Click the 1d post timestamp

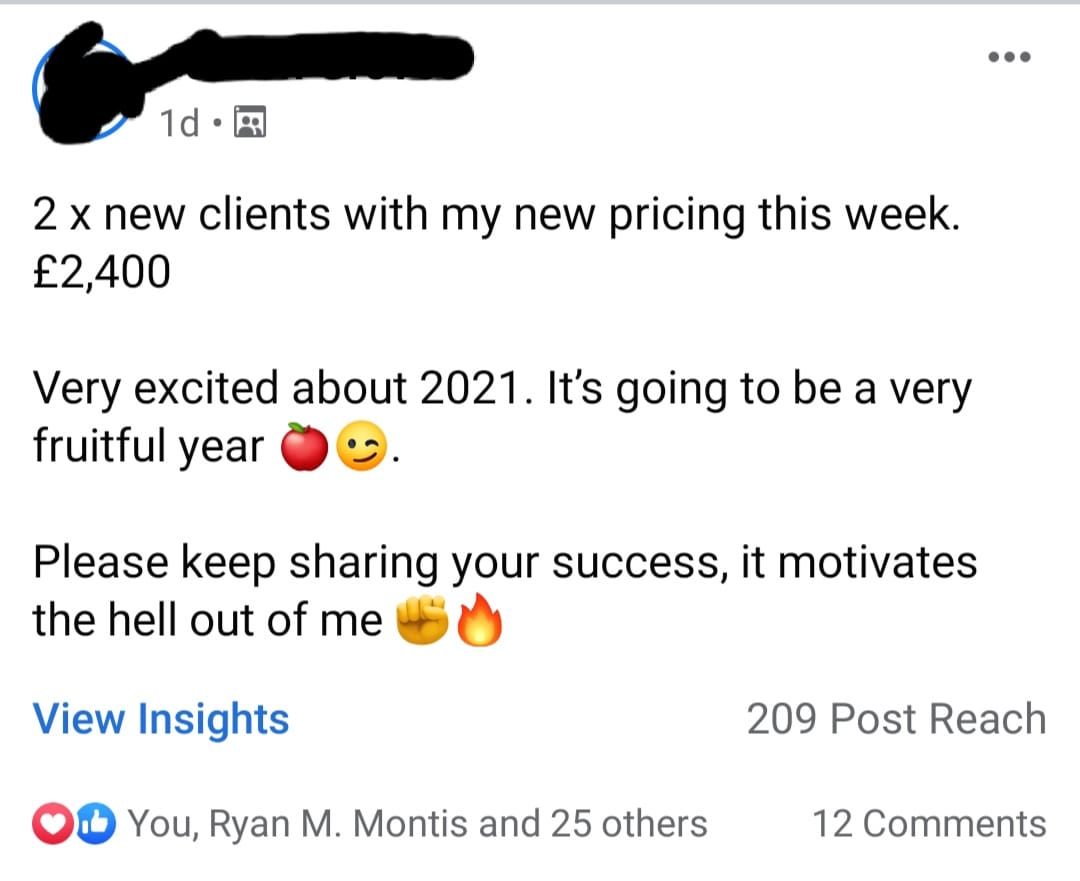click(x=180, y=124)
